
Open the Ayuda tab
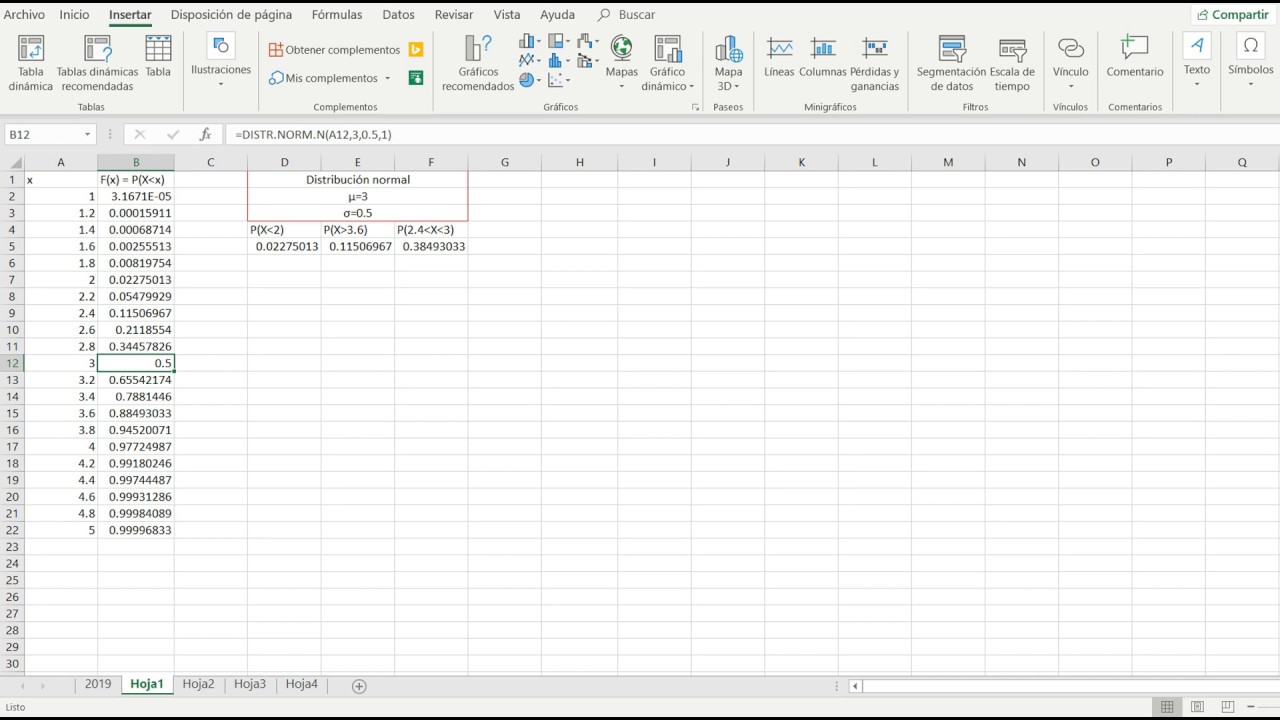[x=557, y=15]
